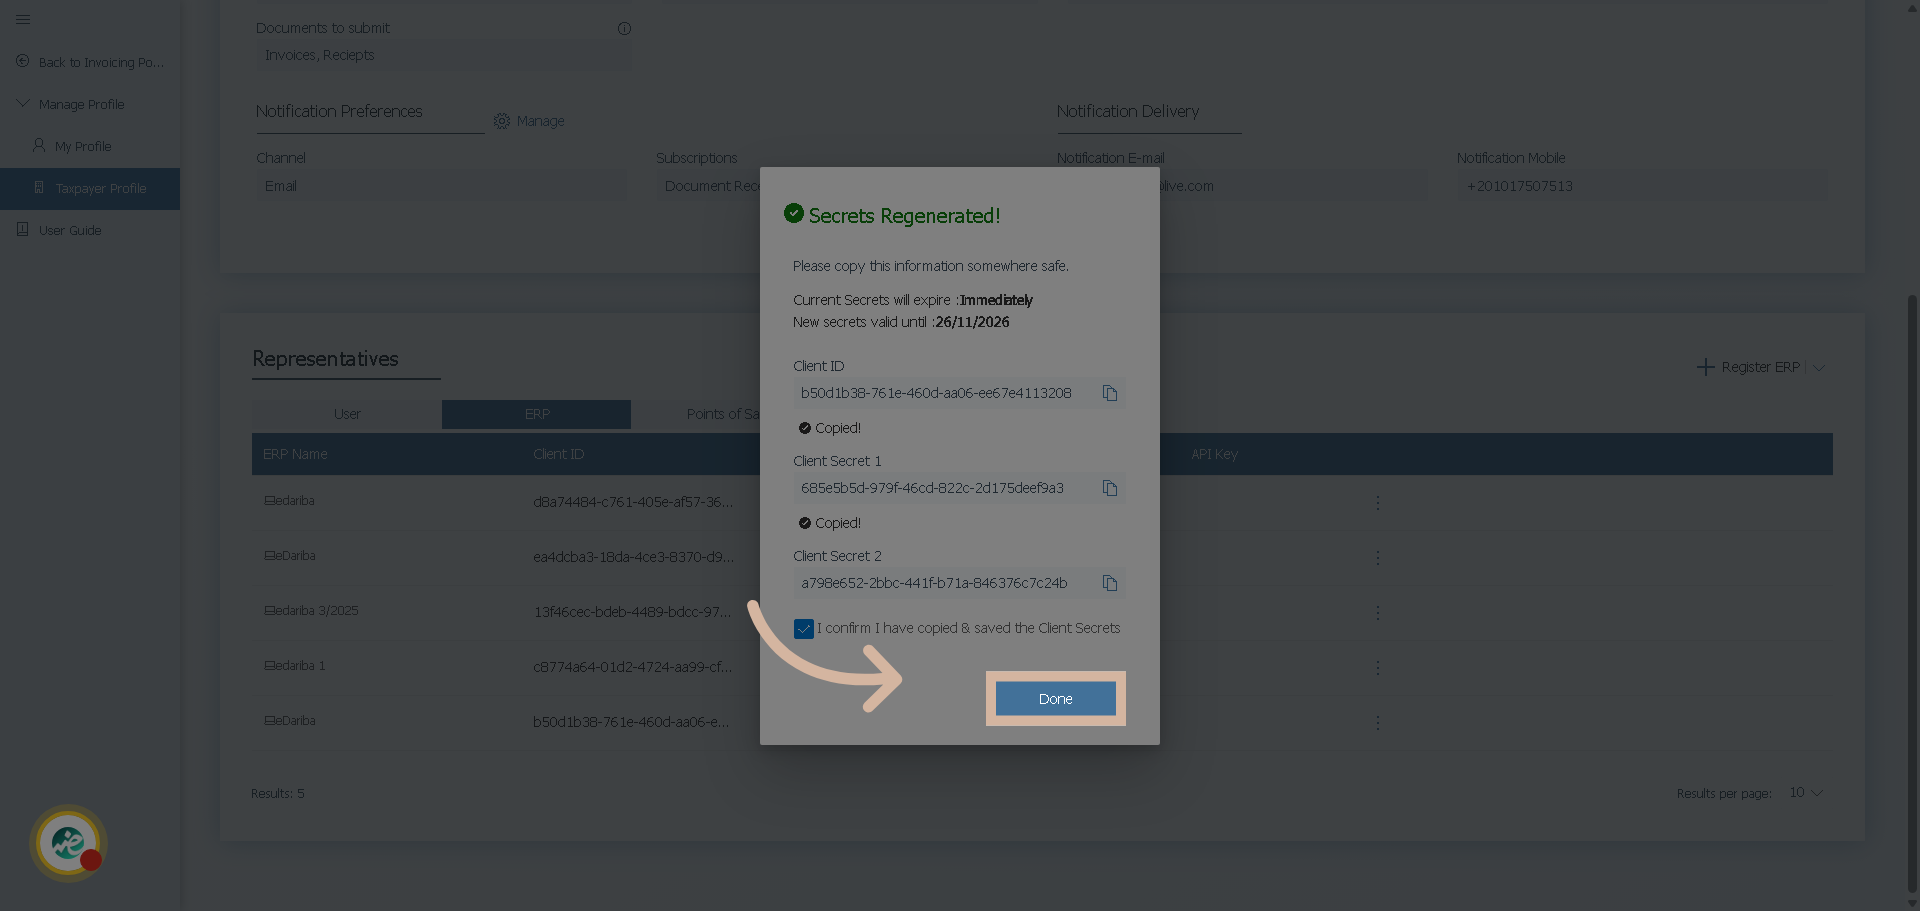Click the Done button
This screenshot has height=911, width=1920.
pos(1055,698)
